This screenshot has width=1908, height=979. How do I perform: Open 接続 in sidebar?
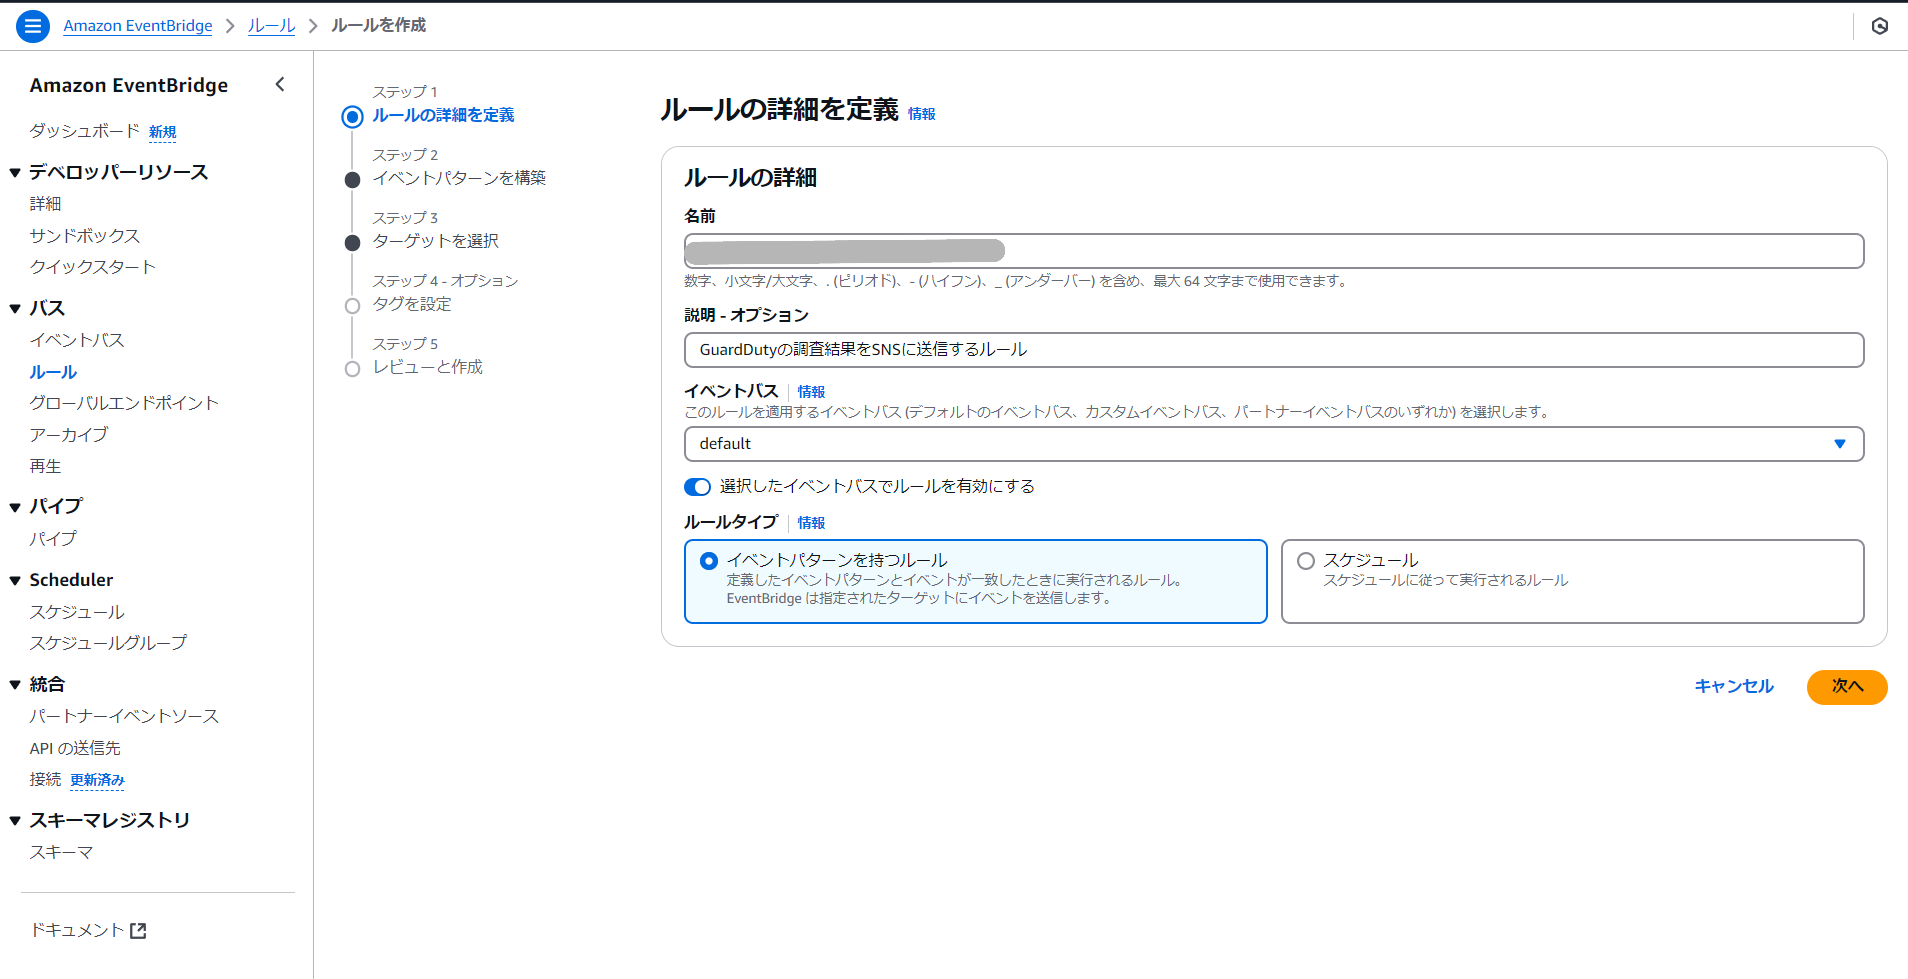click(x=45, y=779)
